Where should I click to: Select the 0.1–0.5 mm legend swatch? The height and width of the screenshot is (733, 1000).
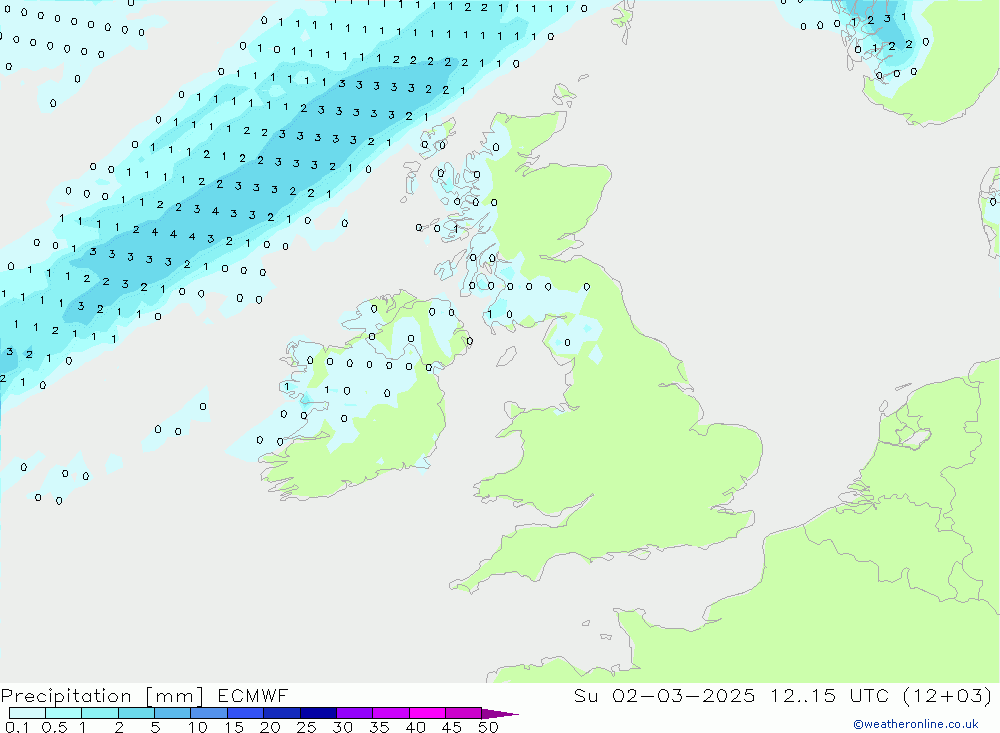(x=27, y=713)
